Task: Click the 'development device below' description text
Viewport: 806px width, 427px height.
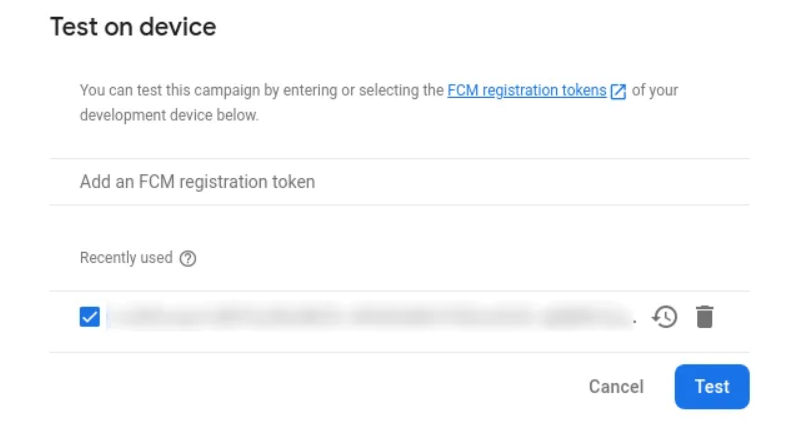Action: click(169, 115)
